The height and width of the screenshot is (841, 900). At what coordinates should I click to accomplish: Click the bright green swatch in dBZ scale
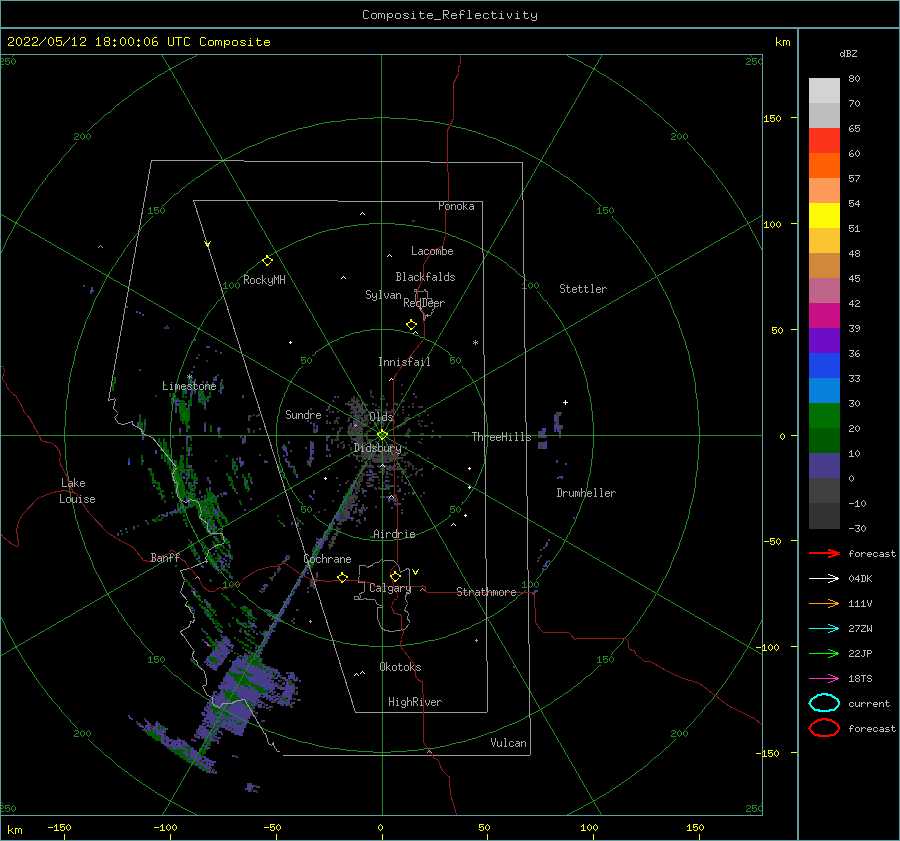point(824,416)
